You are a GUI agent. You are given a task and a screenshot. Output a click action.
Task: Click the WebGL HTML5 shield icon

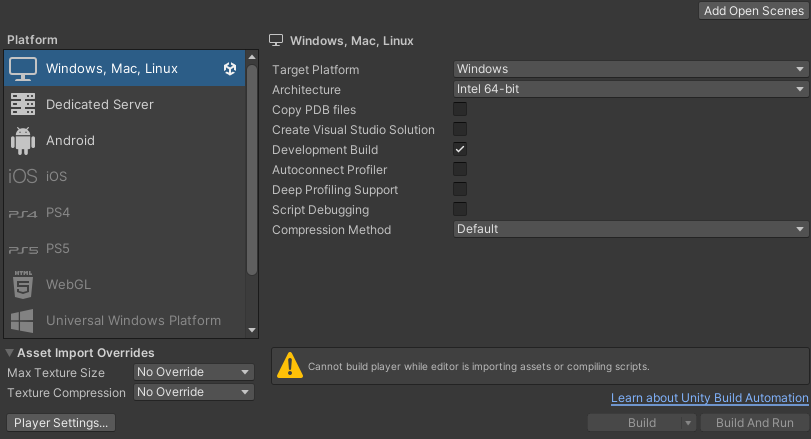point(23,284)
